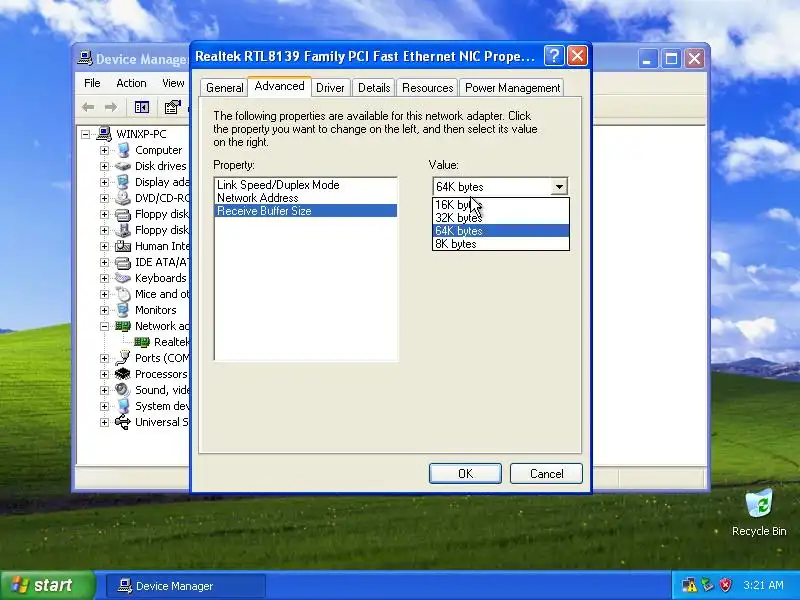
Task: Switch to the Resources tab
Action: click(428, 88)
